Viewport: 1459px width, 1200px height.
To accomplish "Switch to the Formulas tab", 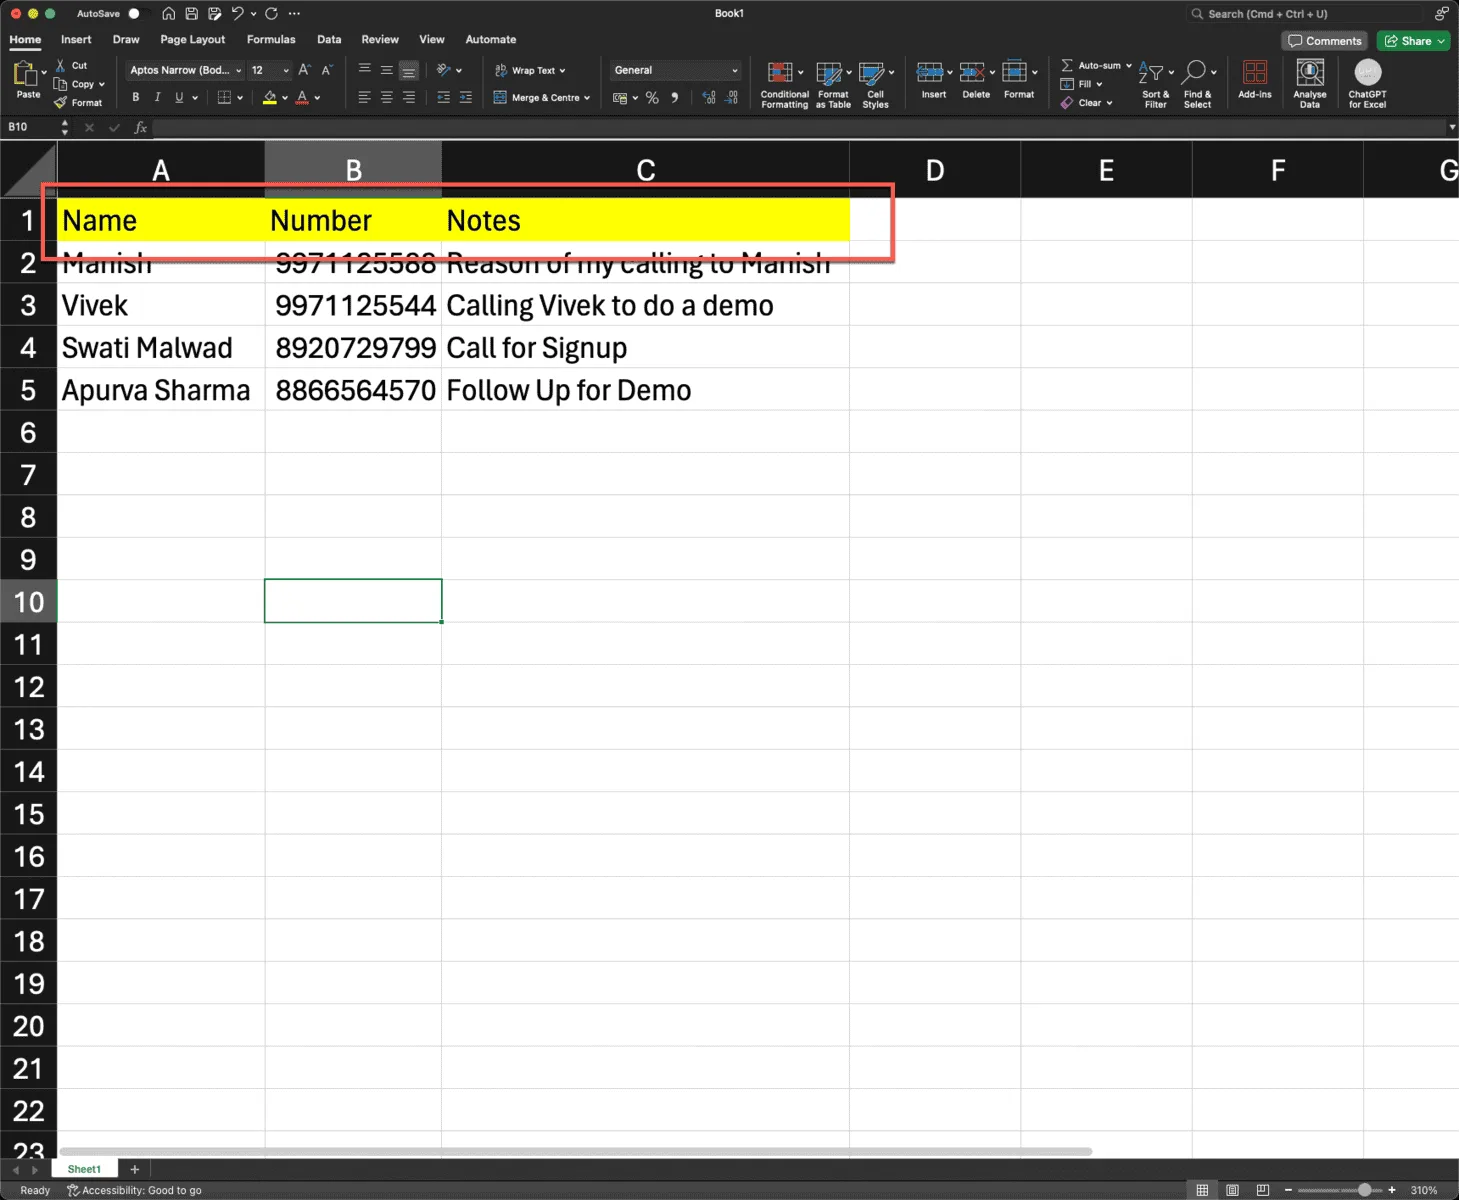I will 271,40.
